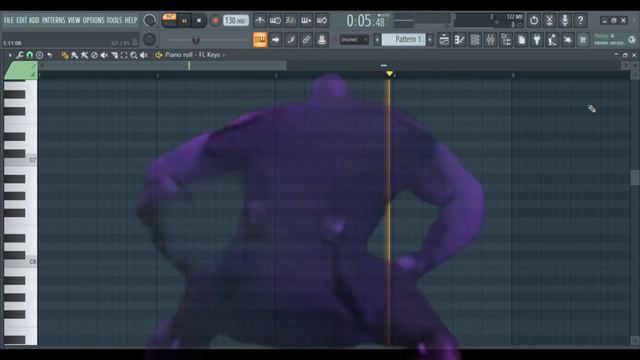Click the CPU and memory monitor panel
This screenshot has width=640, height=360.
[x=489, y=20]
